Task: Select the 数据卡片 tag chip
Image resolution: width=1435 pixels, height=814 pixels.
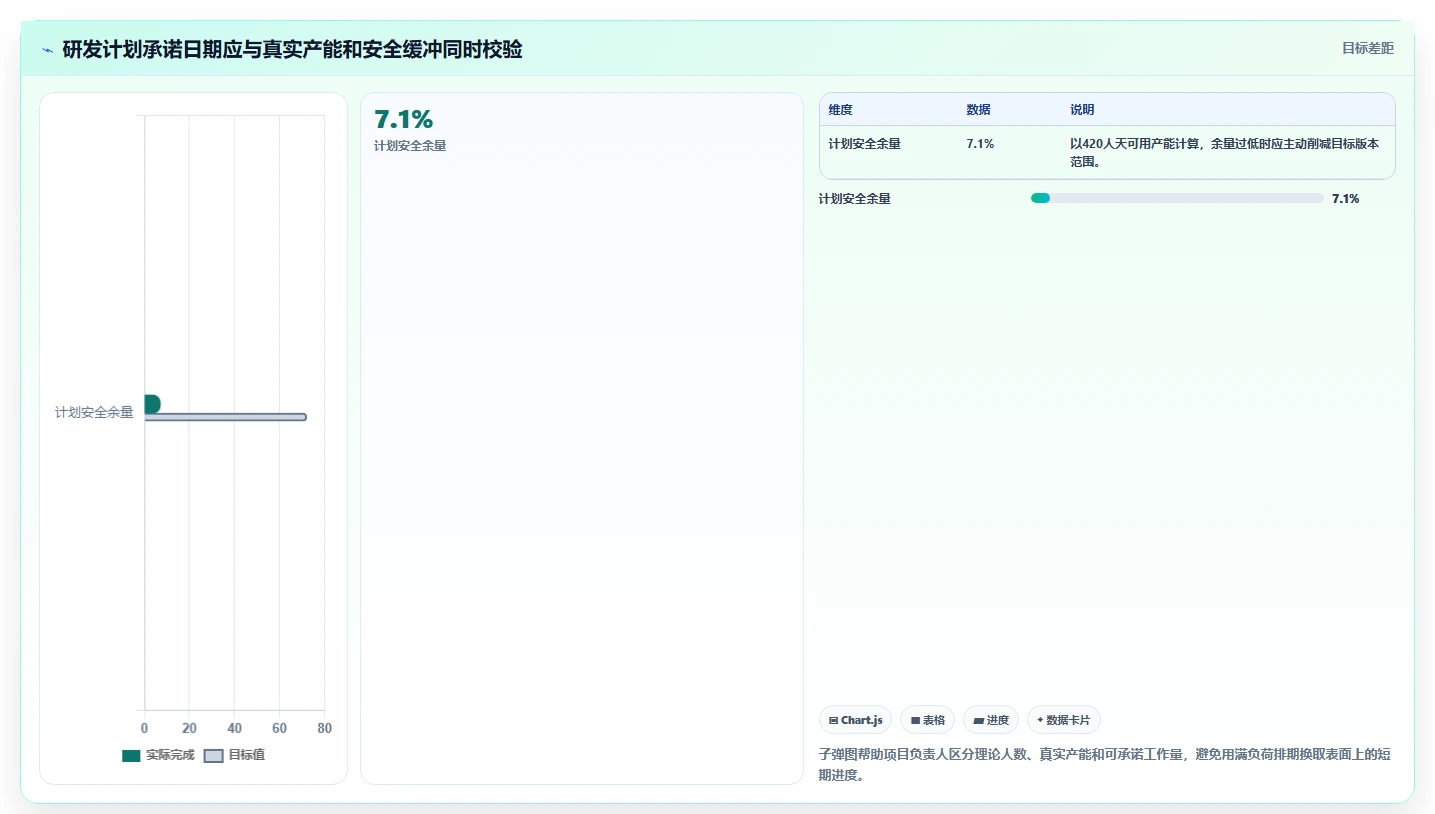Action: (1064, 720)
